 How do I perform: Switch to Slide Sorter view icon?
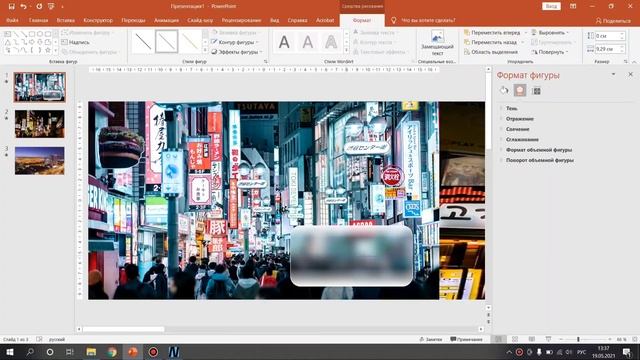coord(515,339)
